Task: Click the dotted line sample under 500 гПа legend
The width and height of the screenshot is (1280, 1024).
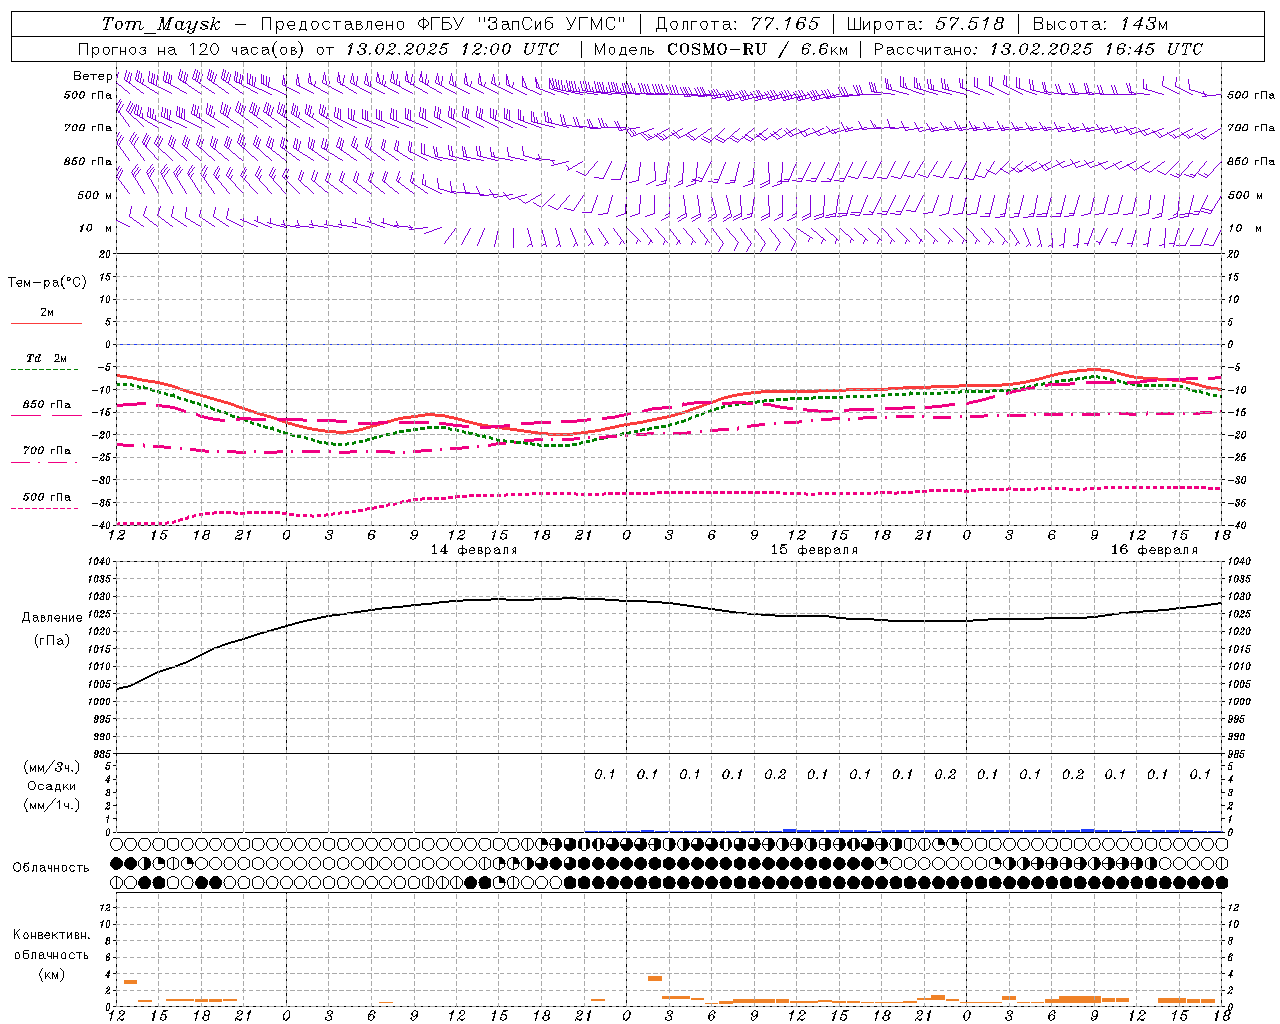Action: pyautogui.click(x=45, y=508)
